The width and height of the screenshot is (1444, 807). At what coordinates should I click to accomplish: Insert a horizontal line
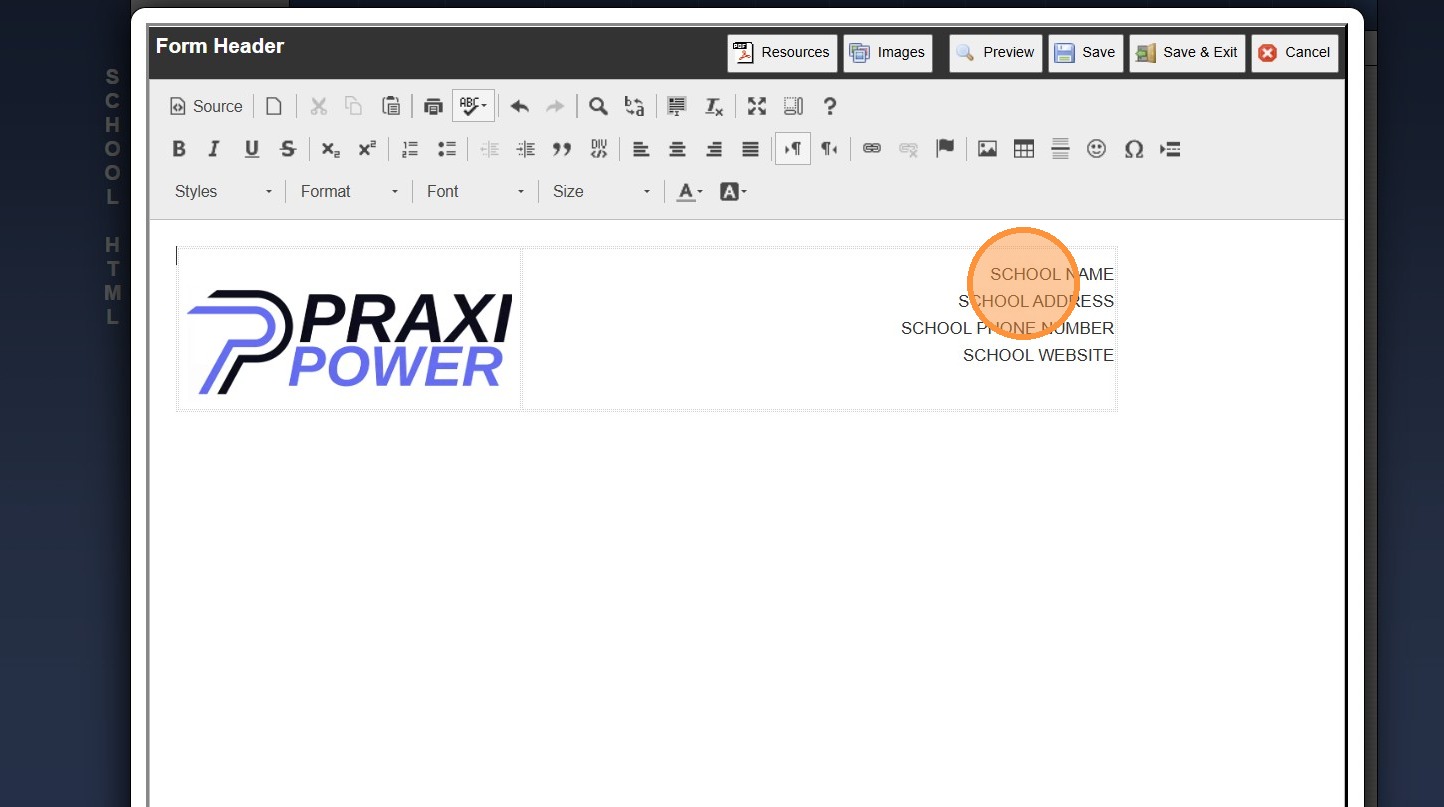[x=1061, y=149]
